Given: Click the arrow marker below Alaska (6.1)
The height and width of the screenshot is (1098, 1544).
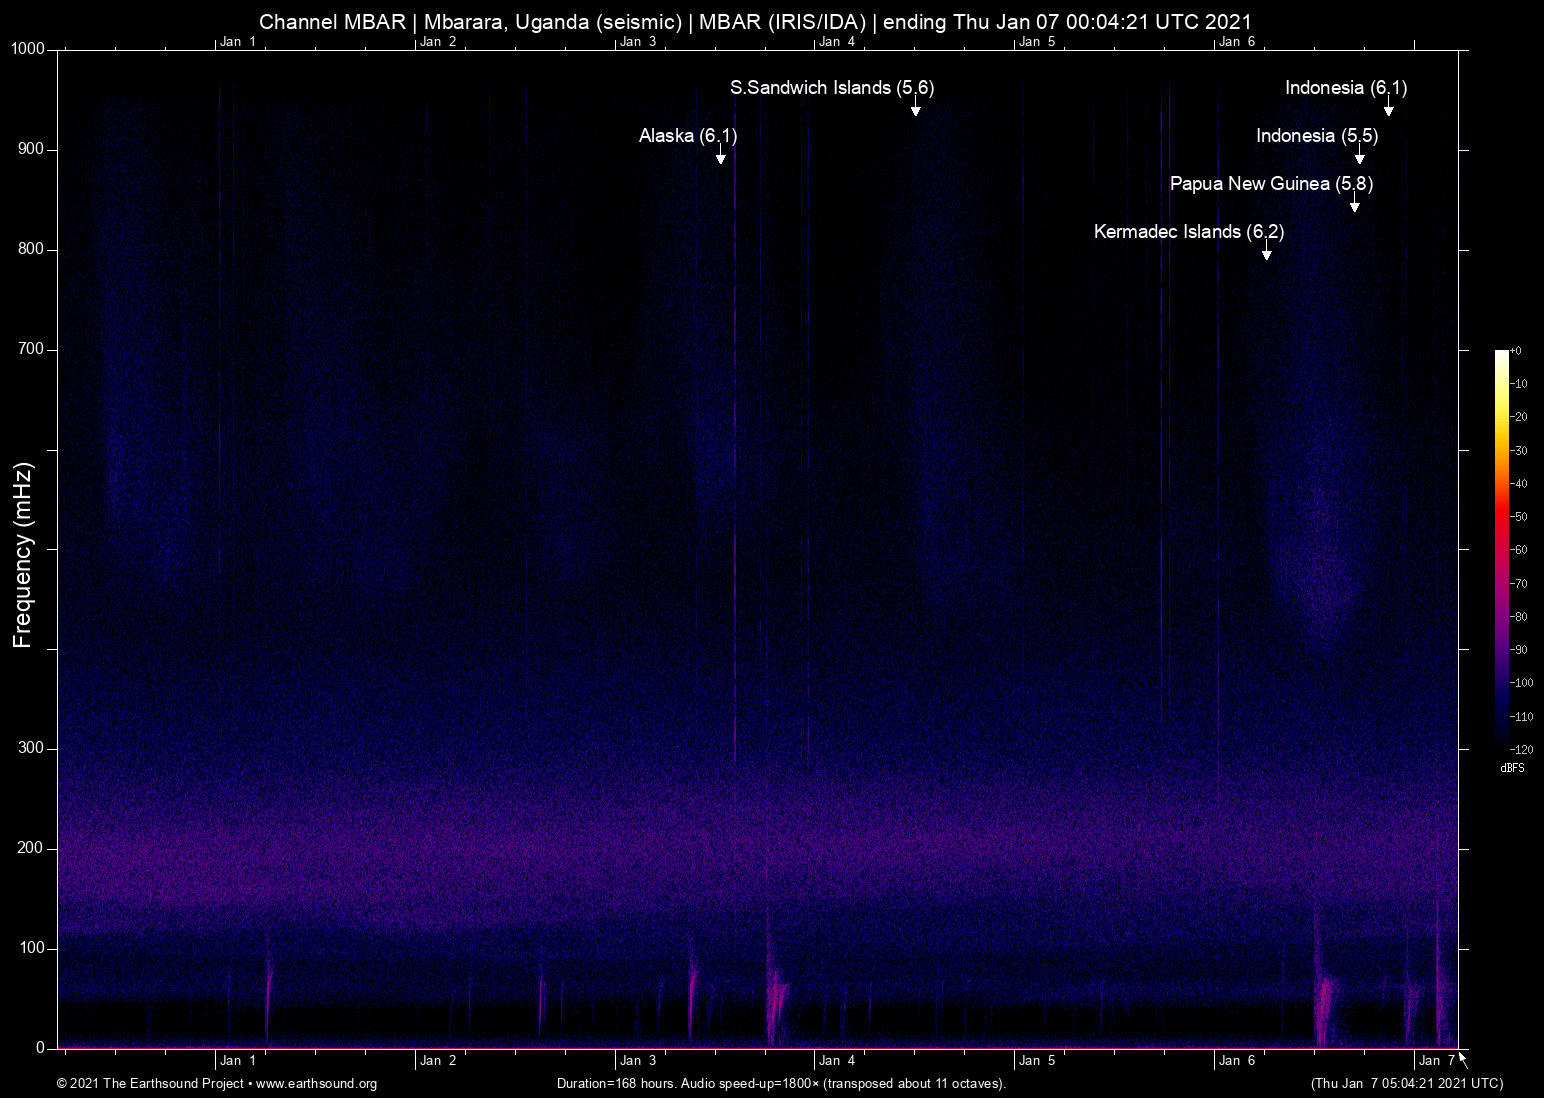Looking at the screenshot, I should click(720, 156).
